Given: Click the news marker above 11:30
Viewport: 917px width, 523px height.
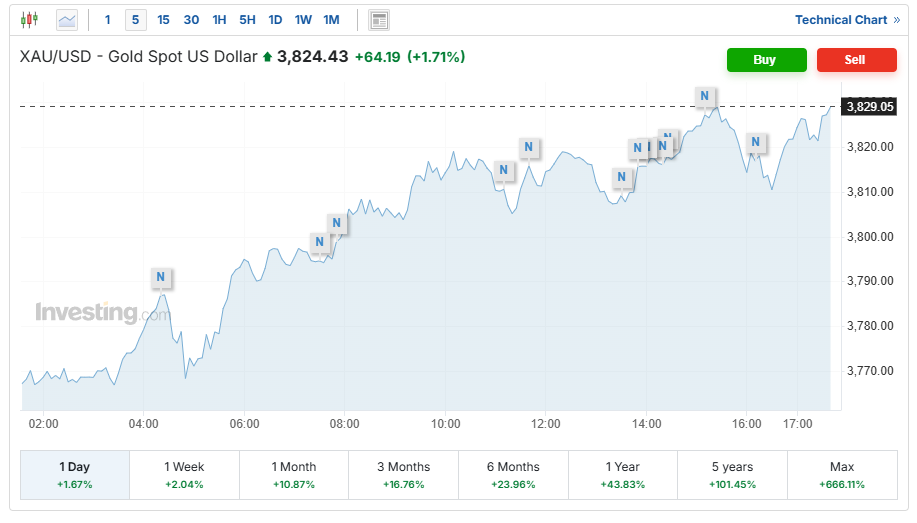Looking at the screenshot, I should click(528, 148).
